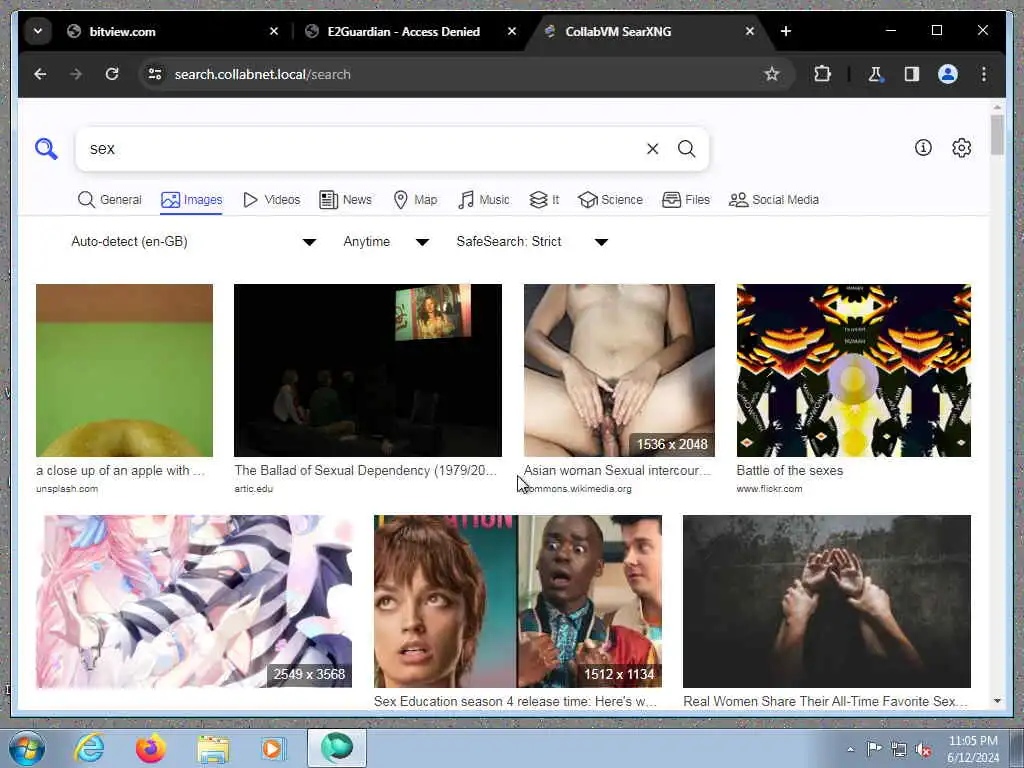Click the www.flickr.com source link
1024x768 pixels.
point(769,488)
